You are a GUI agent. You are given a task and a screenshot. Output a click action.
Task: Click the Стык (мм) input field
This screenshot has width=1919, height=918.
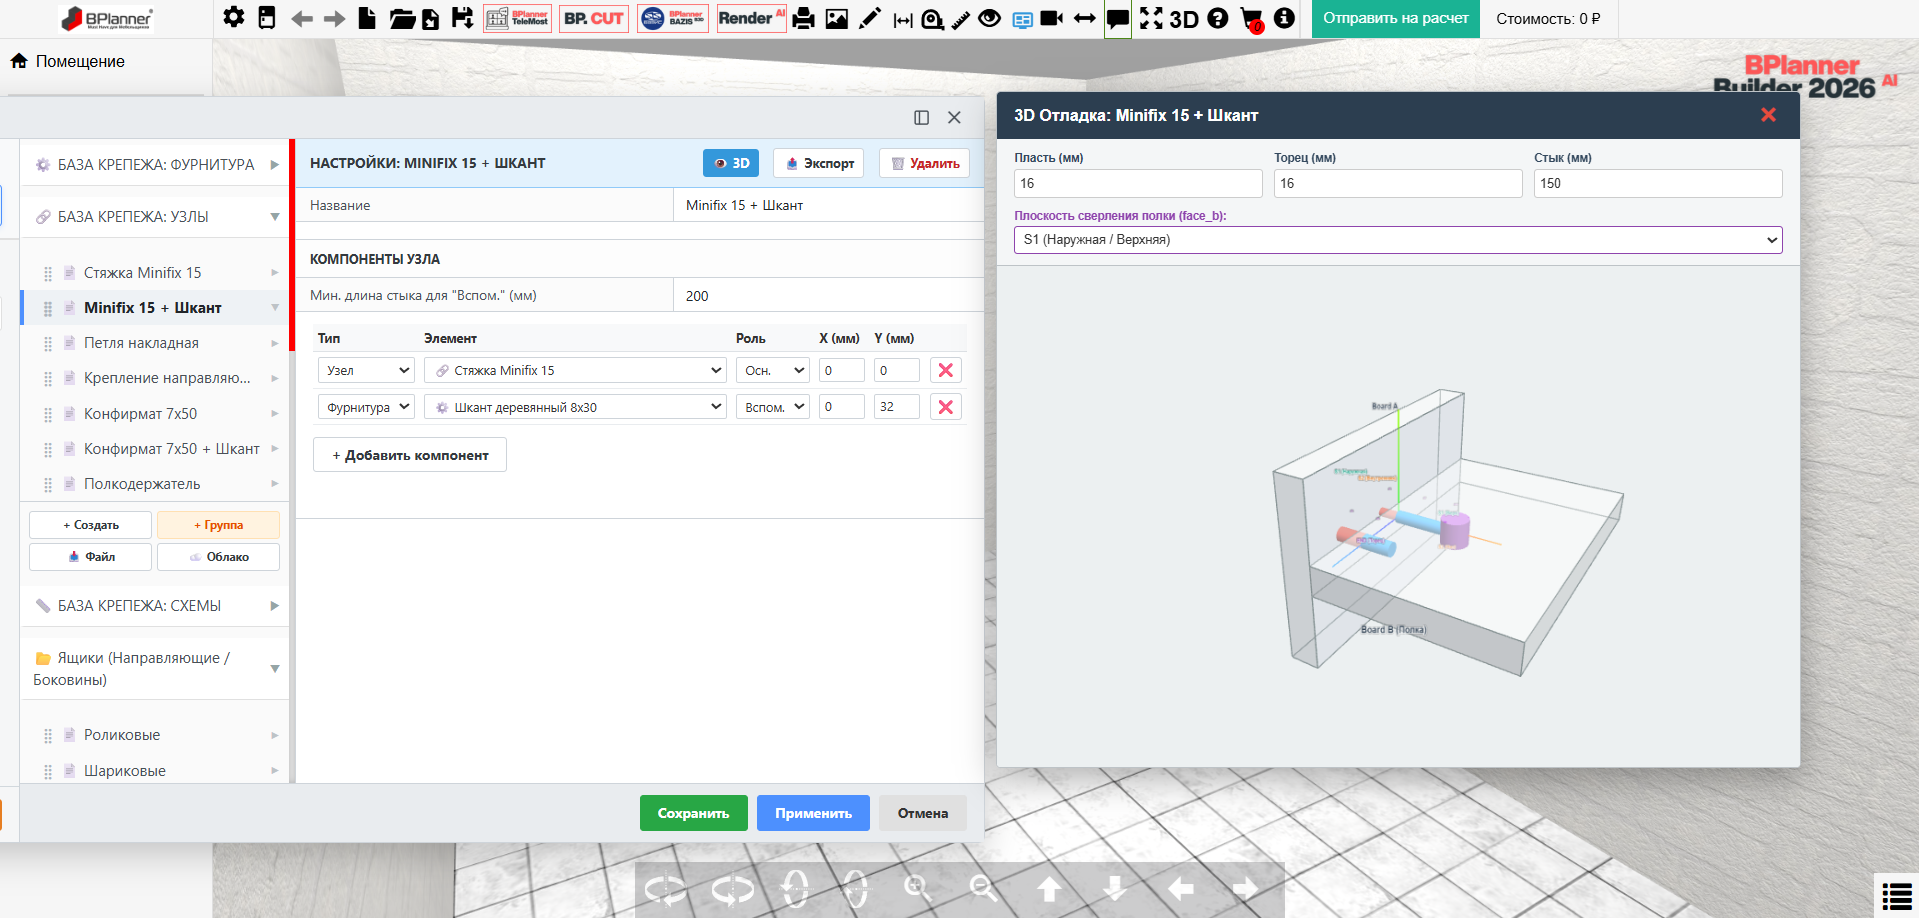(1658, 183)
